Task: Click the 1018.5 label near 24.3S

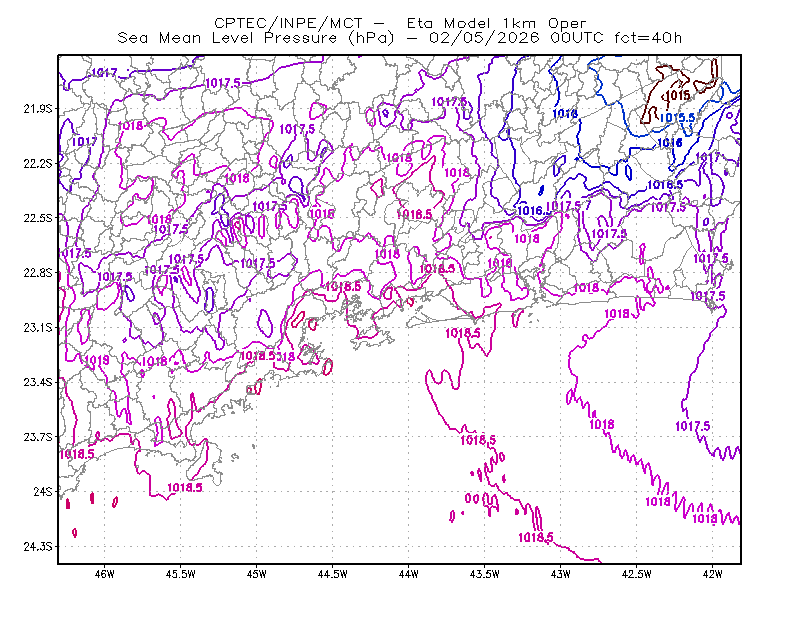Action: pos(536,537)
